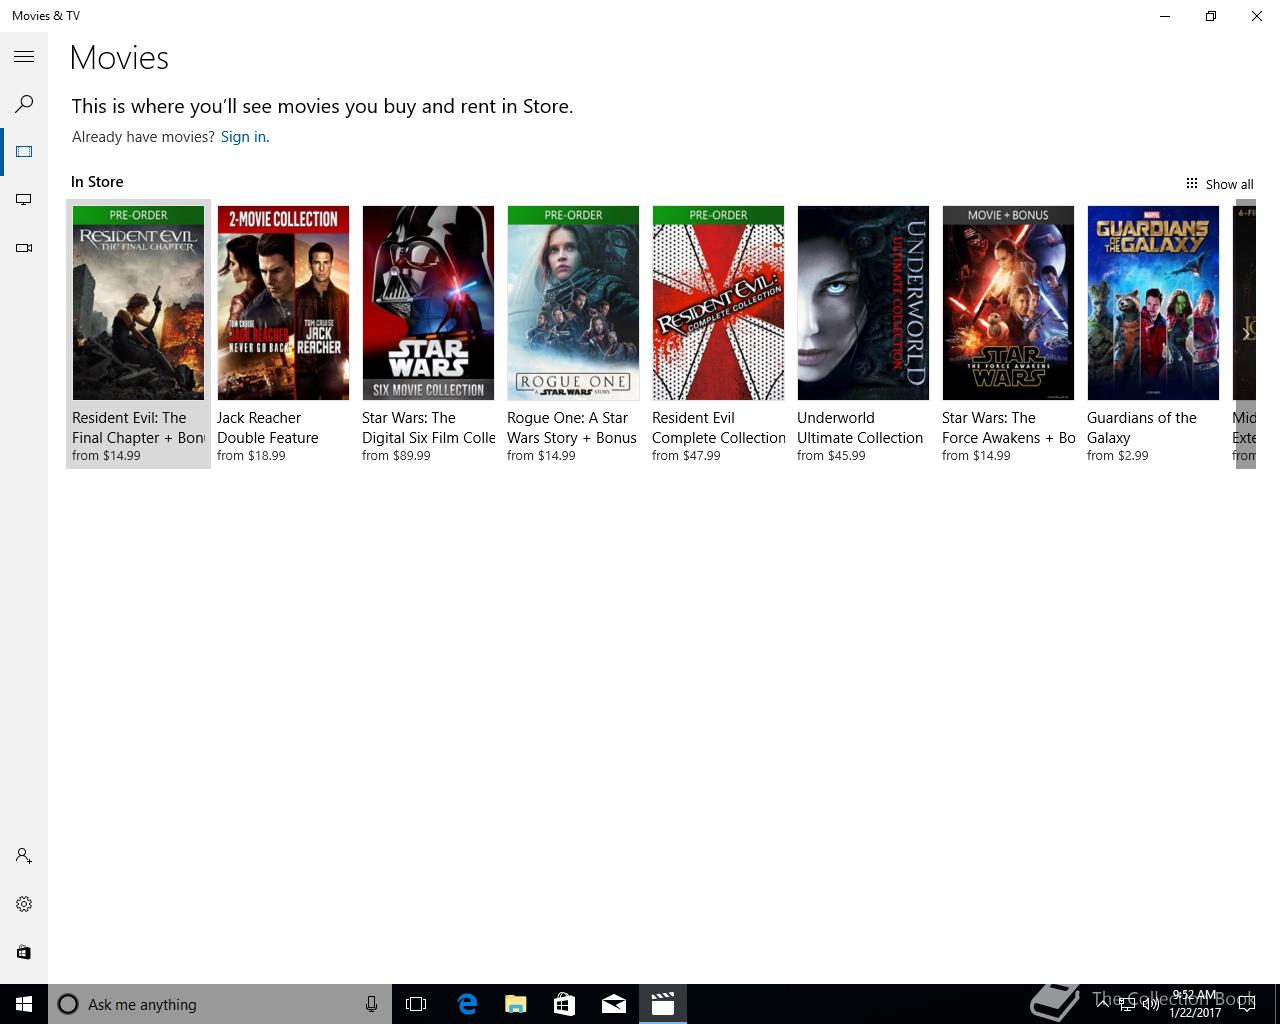Click the 'Jack Reacher Double Feature' title text

[x=268, y=428]
